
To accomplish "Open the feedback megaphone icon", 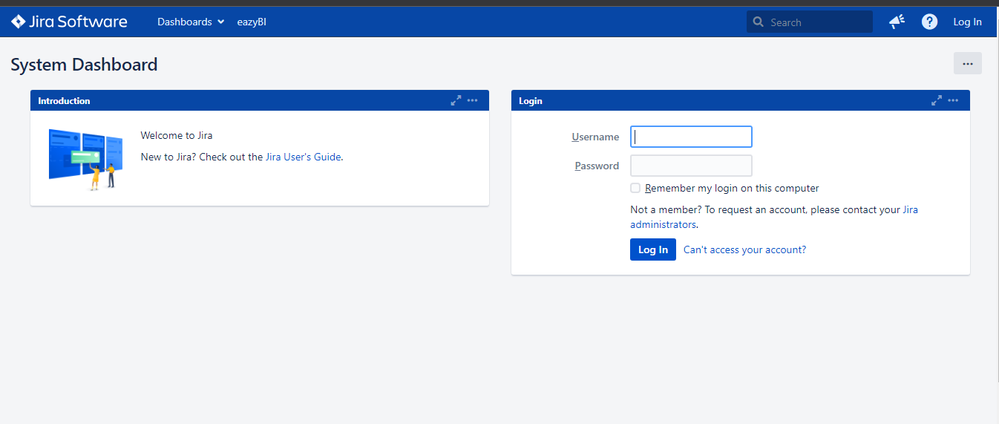I will point(897,22).
